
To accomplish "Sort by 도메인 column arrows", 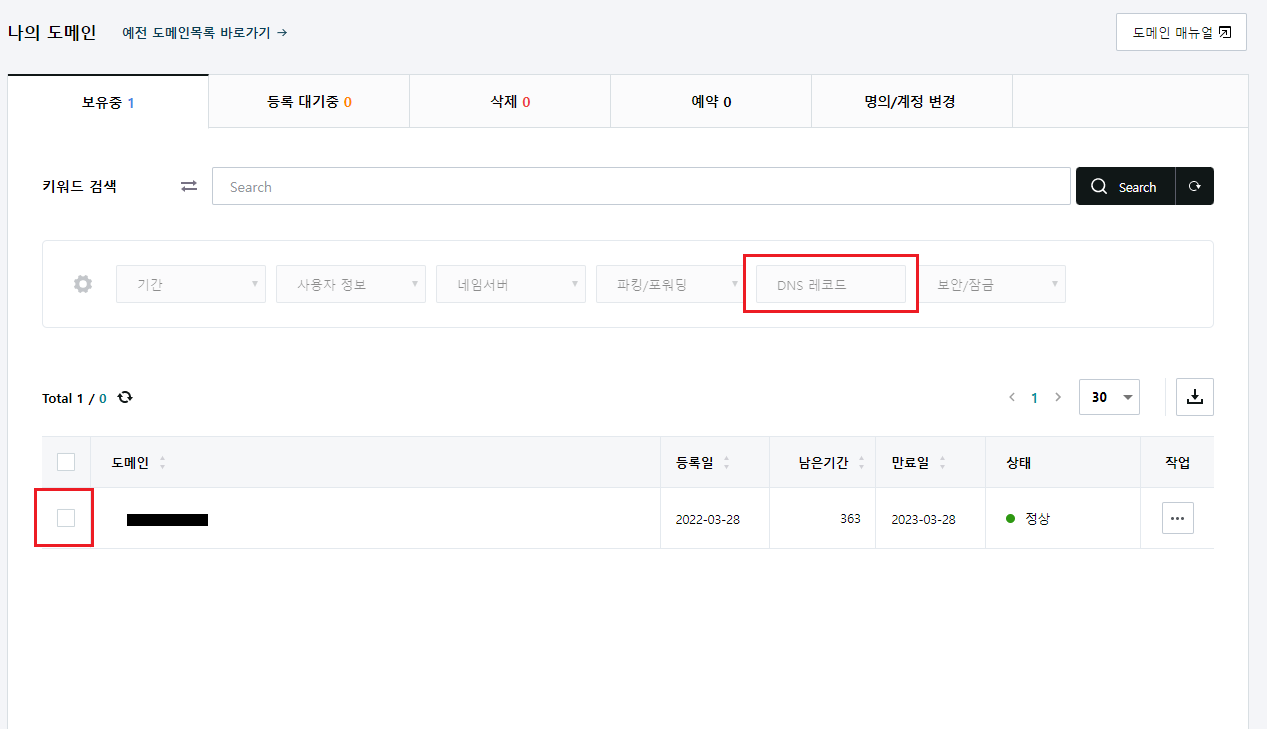I will 162,462.
